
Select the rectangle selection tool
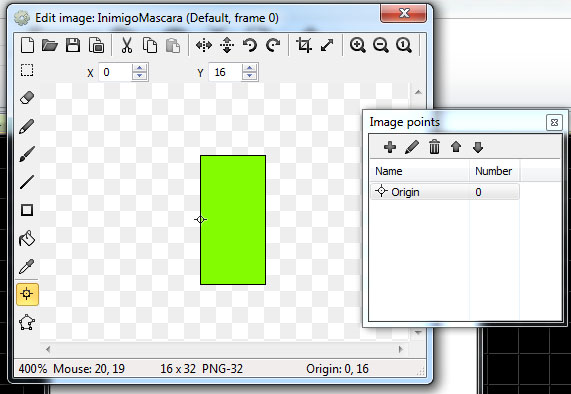click(27, 70)
